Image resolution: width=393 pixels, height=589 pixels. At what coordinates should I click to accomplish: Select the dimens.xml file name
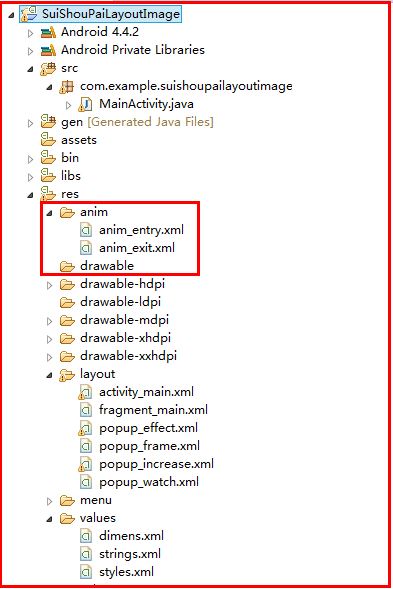pyautogui.click(x=131, y=536)
